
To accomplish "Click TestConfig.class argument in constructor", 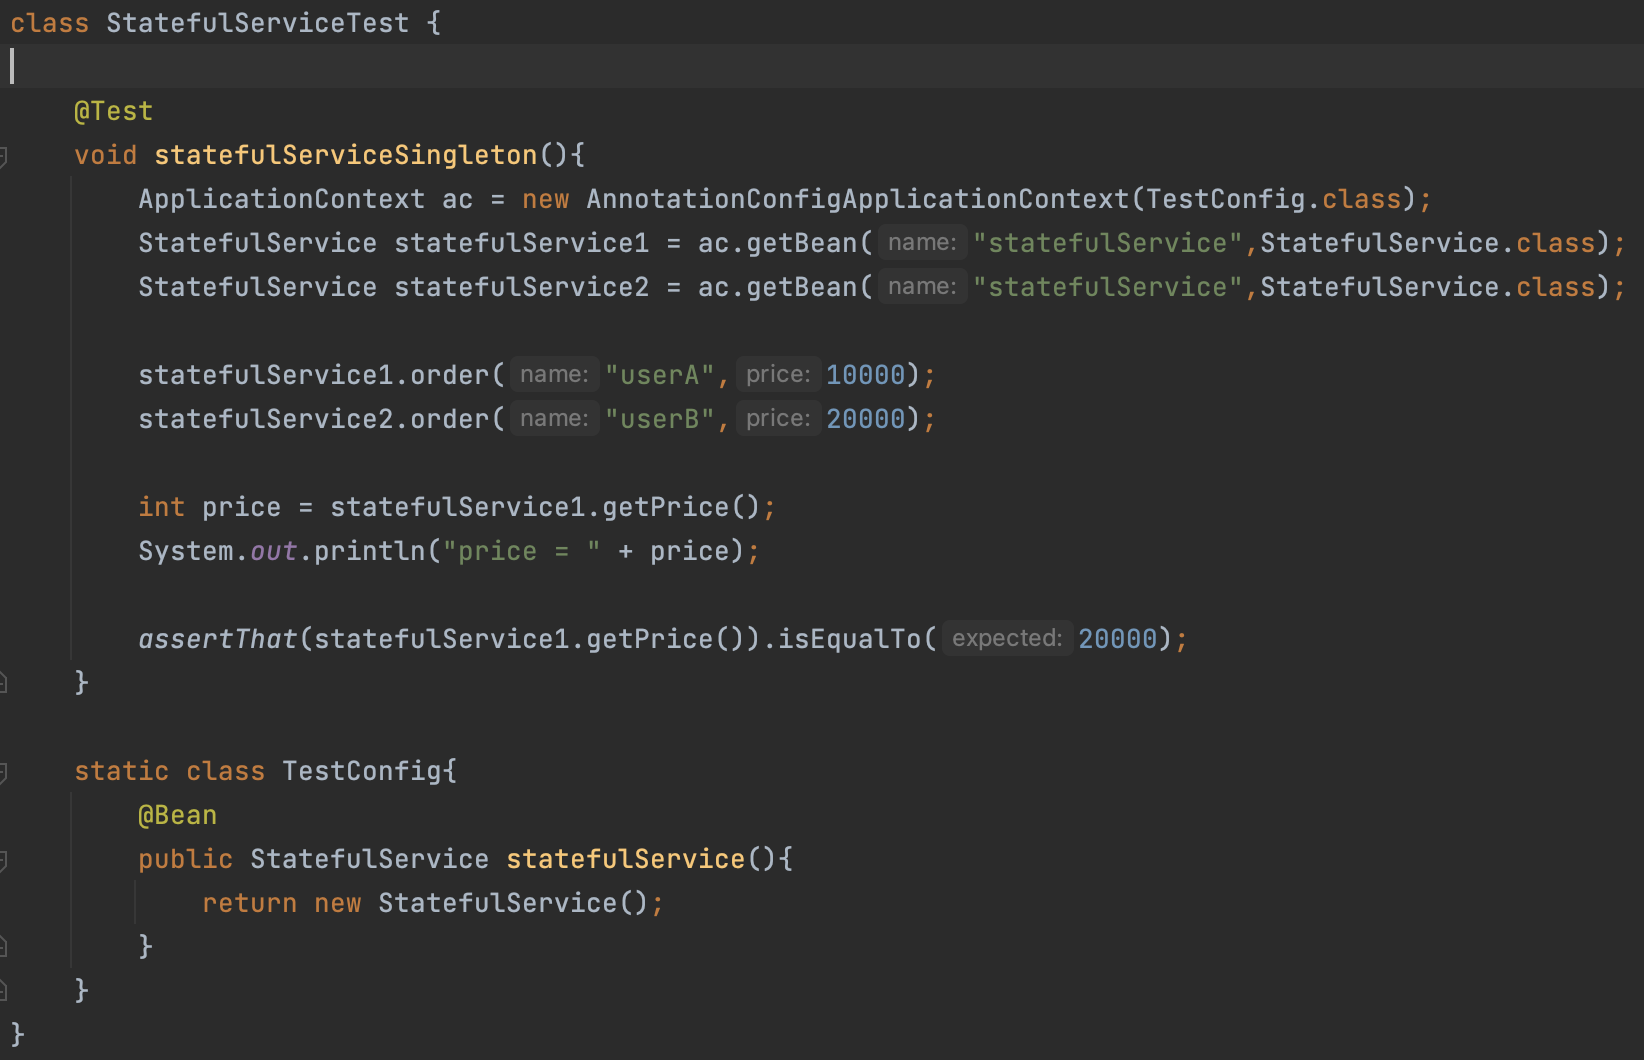I will tap(1273, 199).
